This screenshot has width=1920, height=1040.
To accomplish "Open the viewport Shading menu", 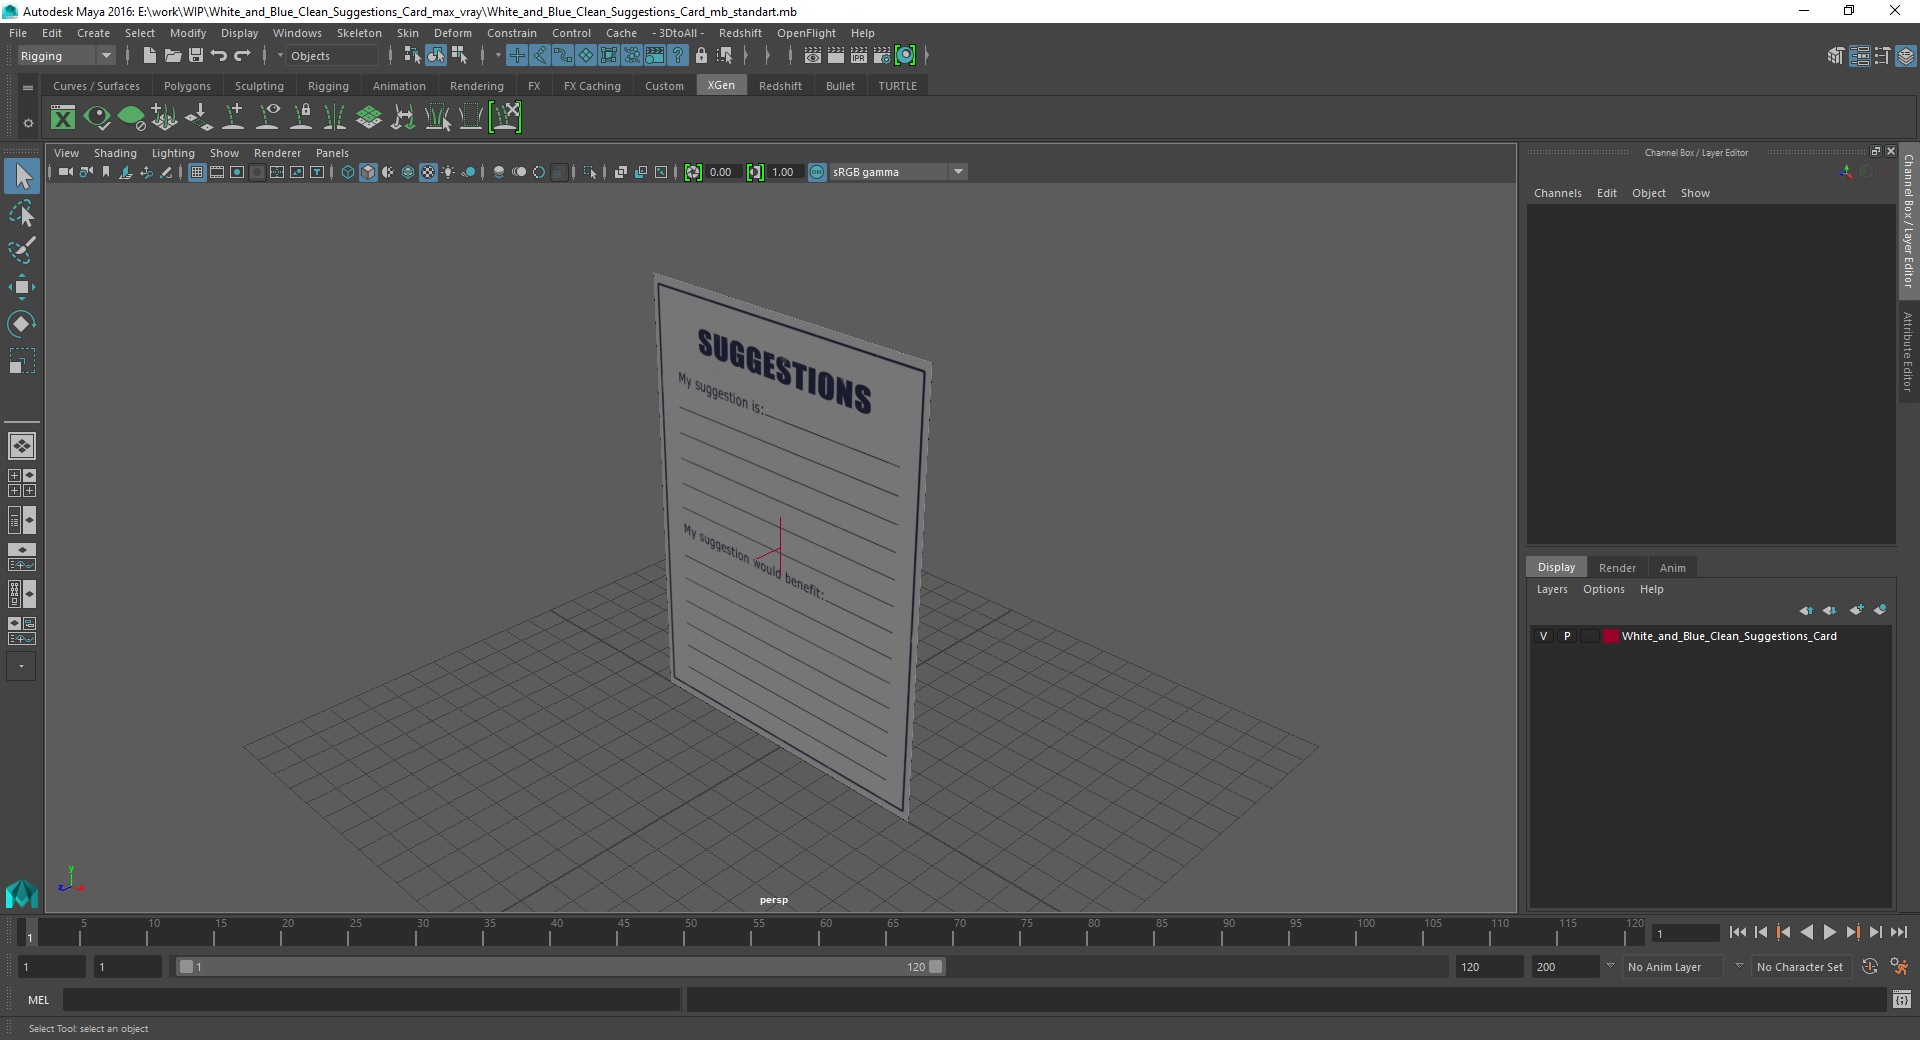I will click(115, 153).
